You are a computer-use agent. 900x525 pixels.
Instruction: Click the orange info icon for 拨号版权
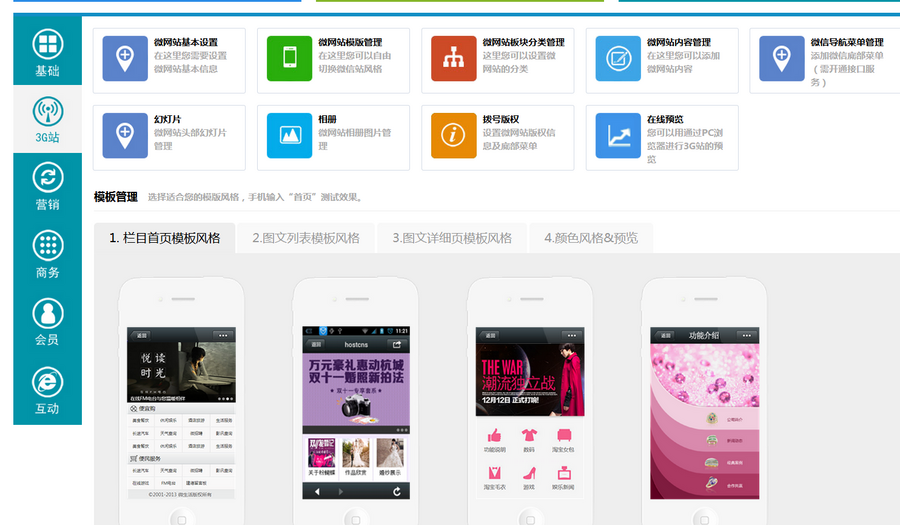(453, 135)
